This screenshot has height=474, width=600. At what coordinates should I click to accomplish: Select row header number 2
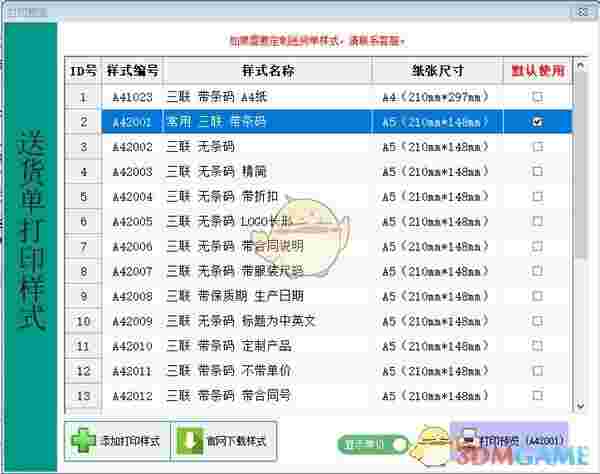pos(83,122)
